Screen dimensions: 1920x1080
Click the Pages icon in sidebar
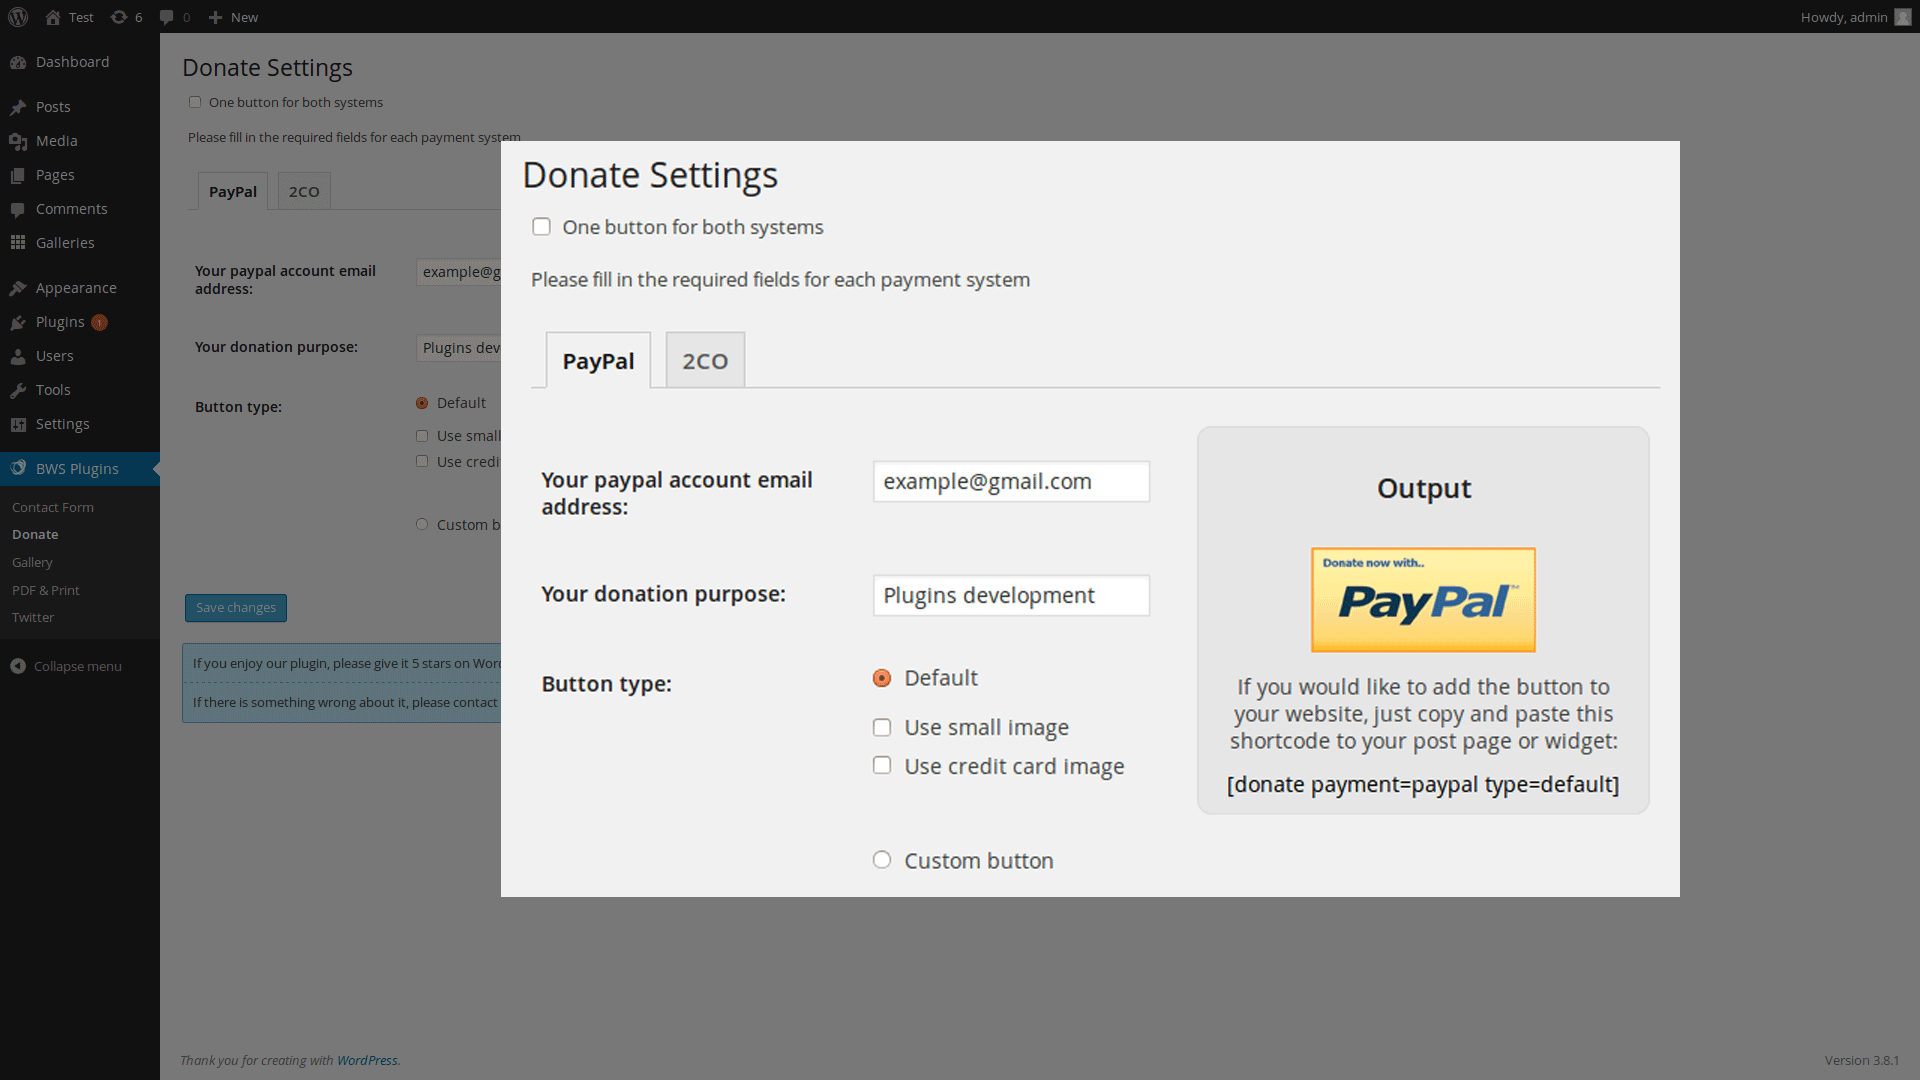(x=18, y=175)
